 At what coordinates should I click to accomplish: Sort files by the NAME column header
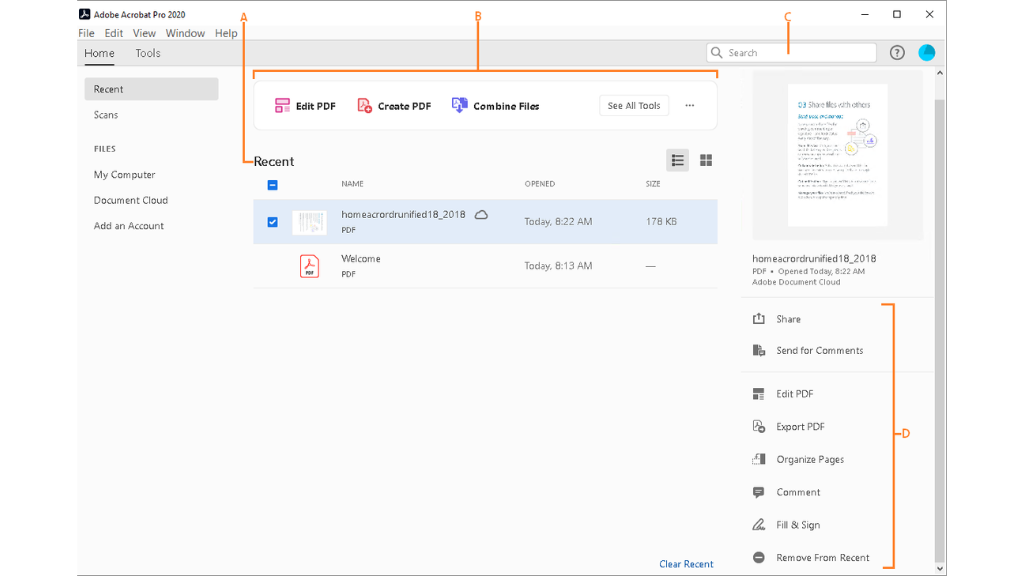(x=352, y=184)
